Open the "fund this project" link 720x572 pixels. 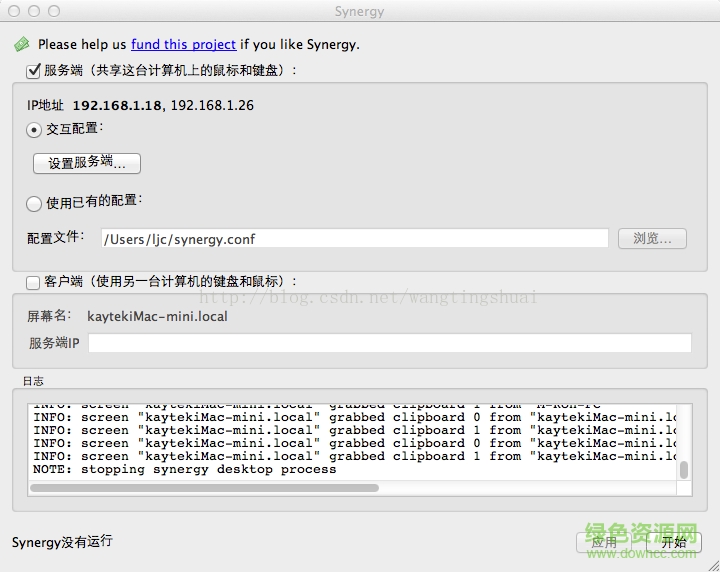click(183, 44)
